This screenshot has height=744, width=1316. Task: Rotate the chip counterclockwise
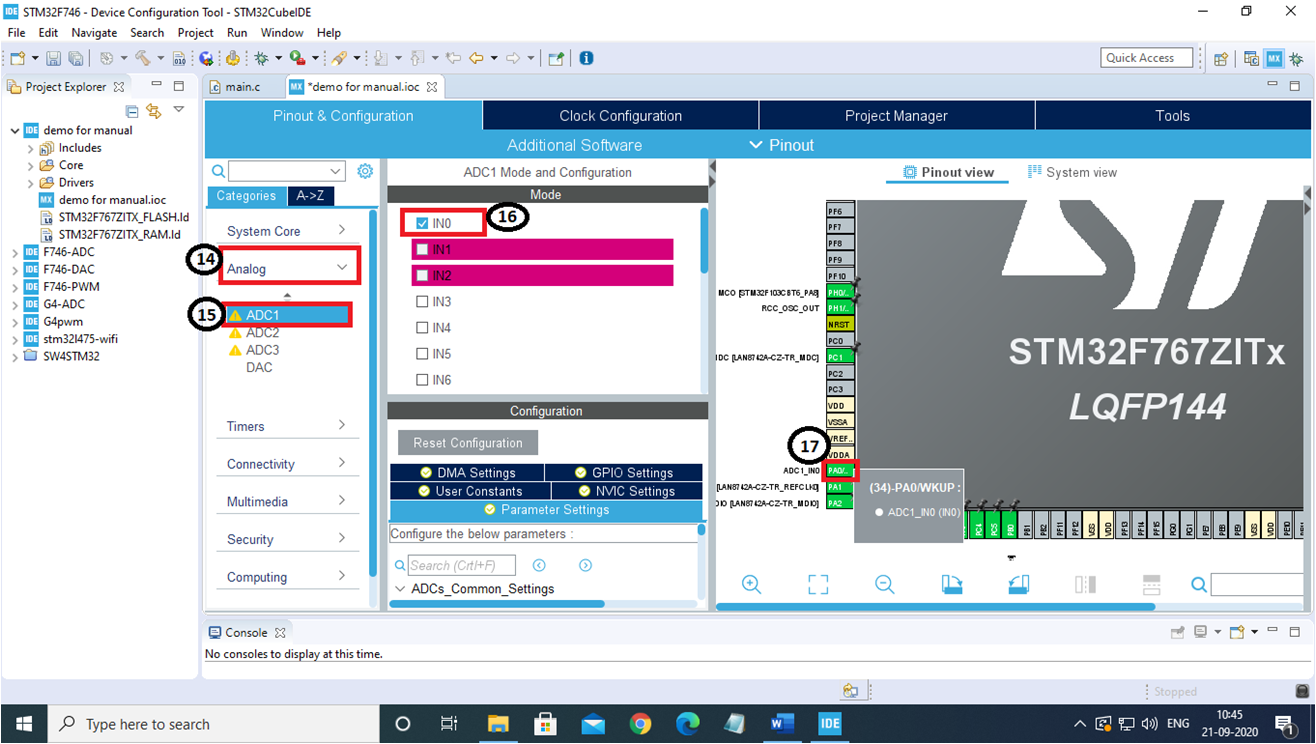1018,584
